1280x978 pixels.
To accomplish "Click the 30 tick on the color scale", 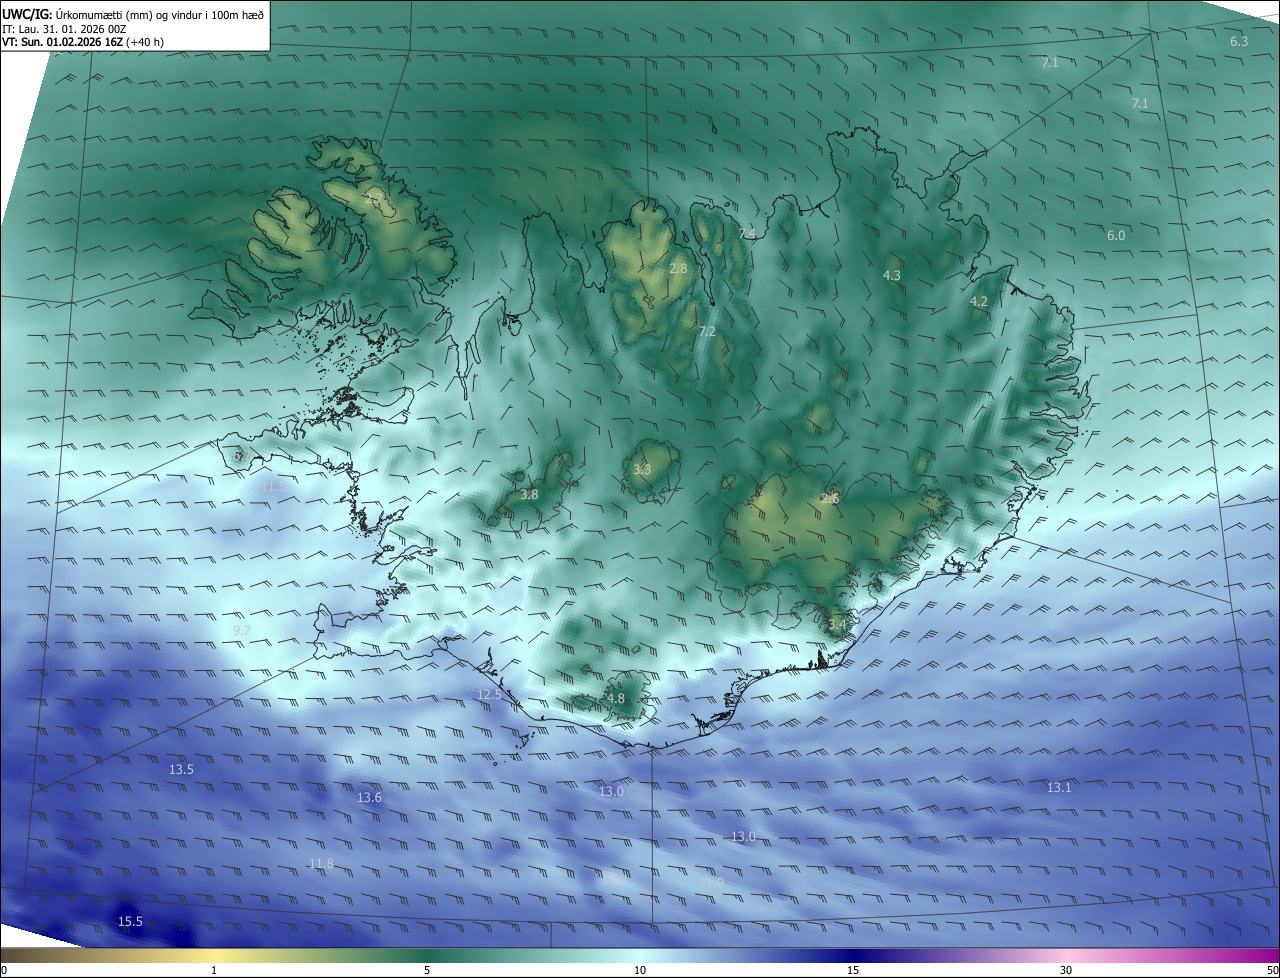I will click(1066, 970).
